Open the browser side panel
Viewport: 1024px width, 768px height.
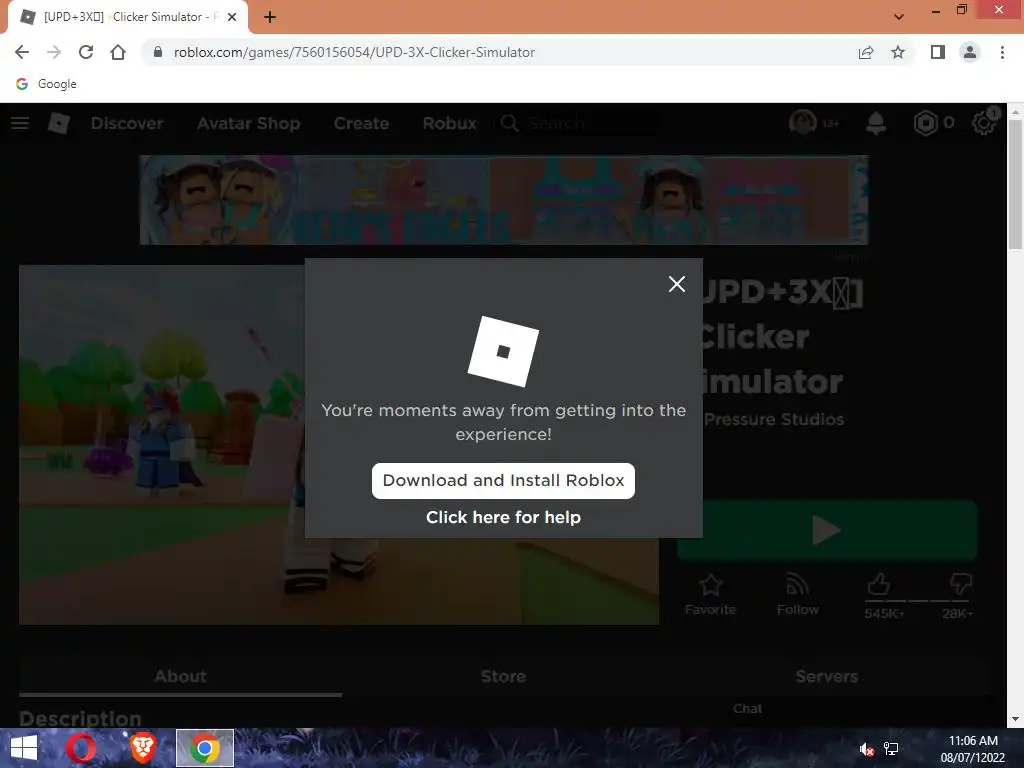938,52
